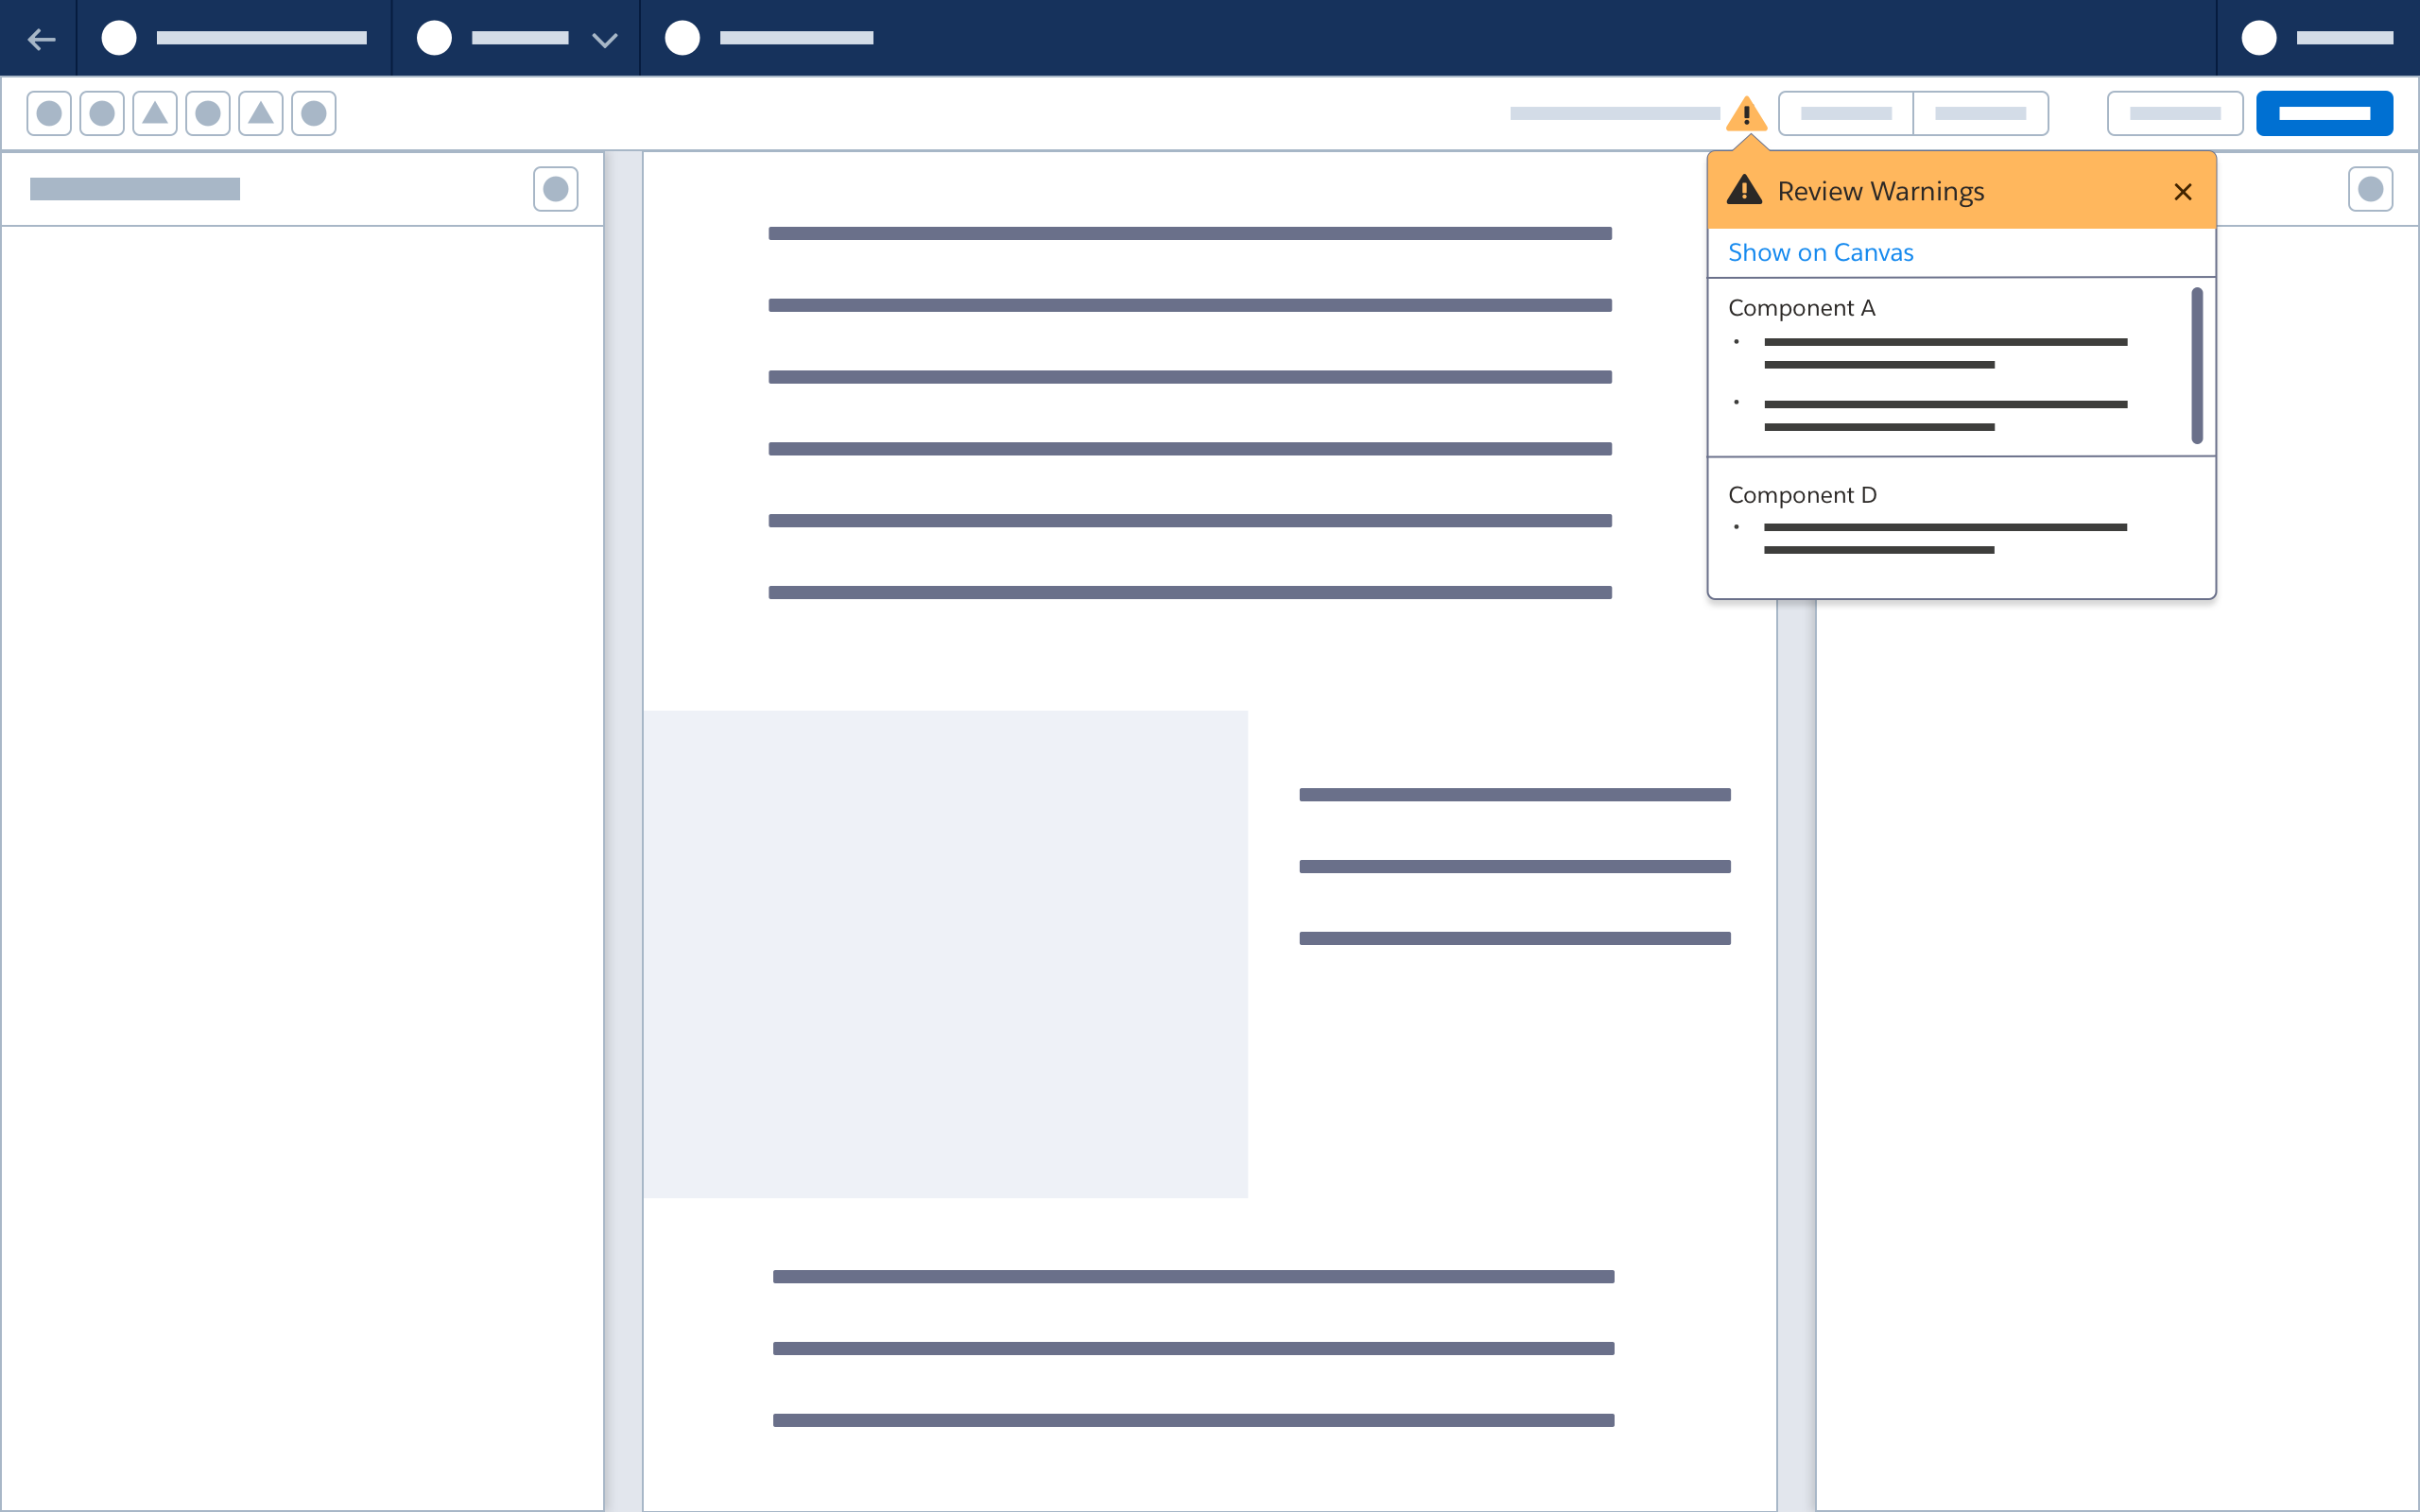Close the Review Warnings panel

[2183, 192]
